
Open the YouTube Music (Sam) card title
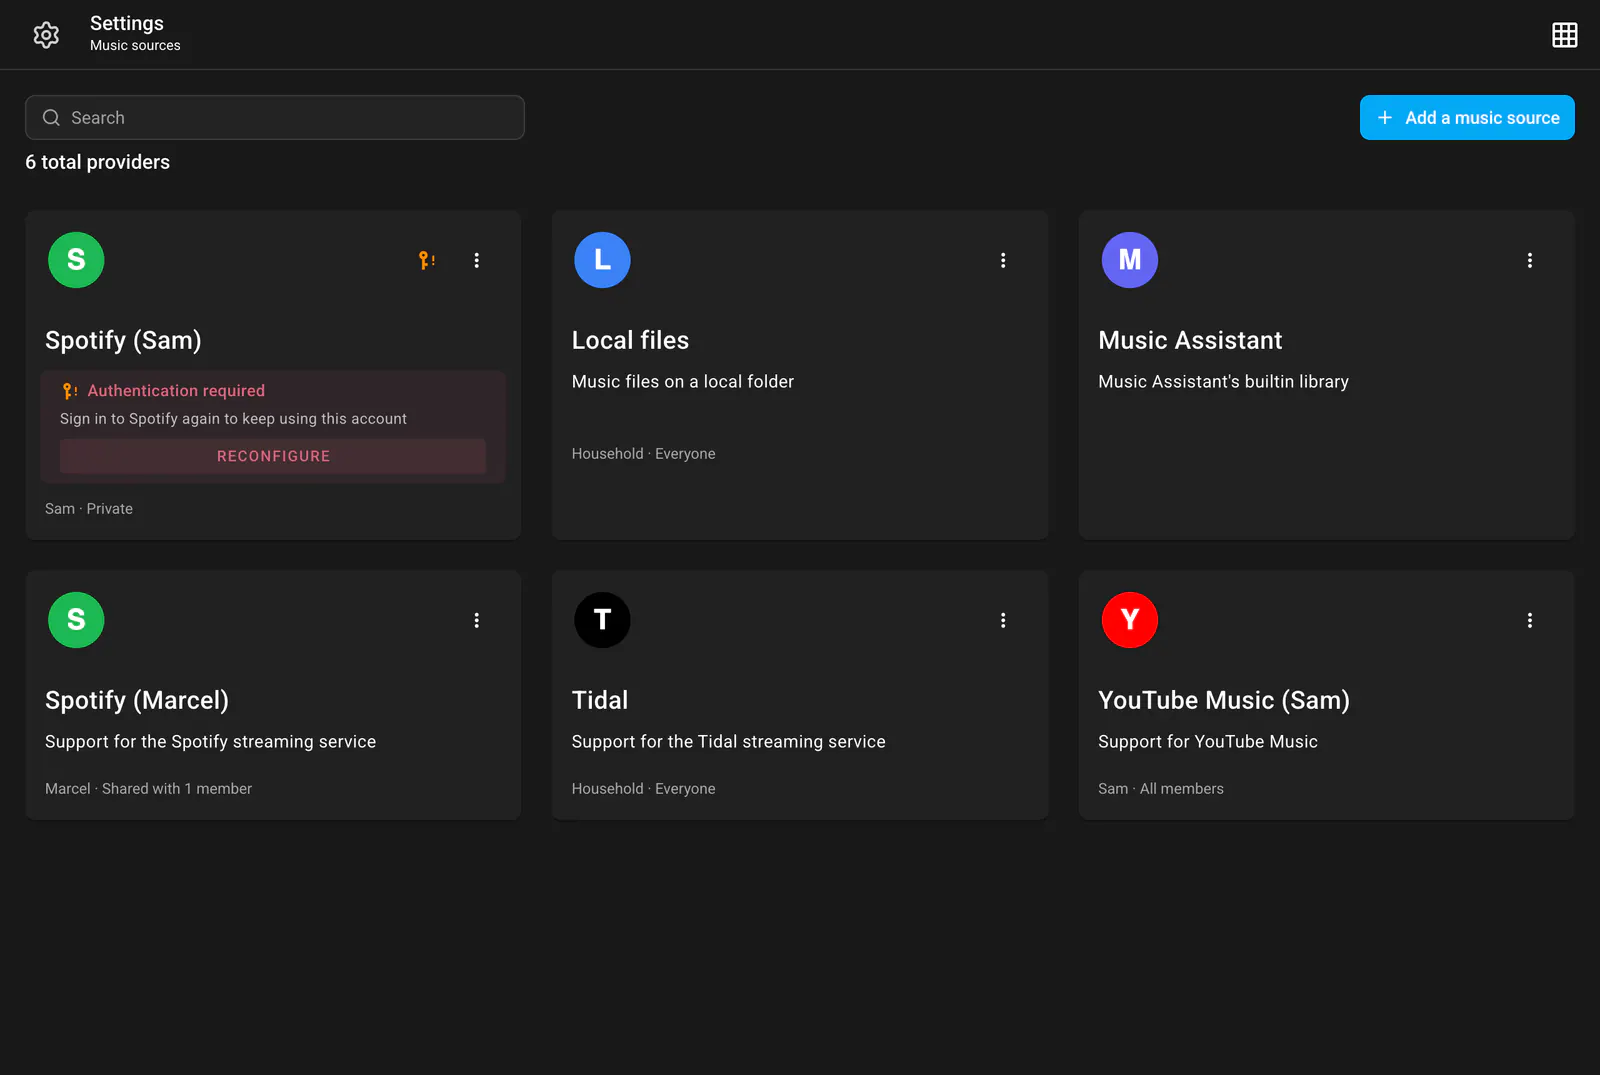coord(1224,700)
